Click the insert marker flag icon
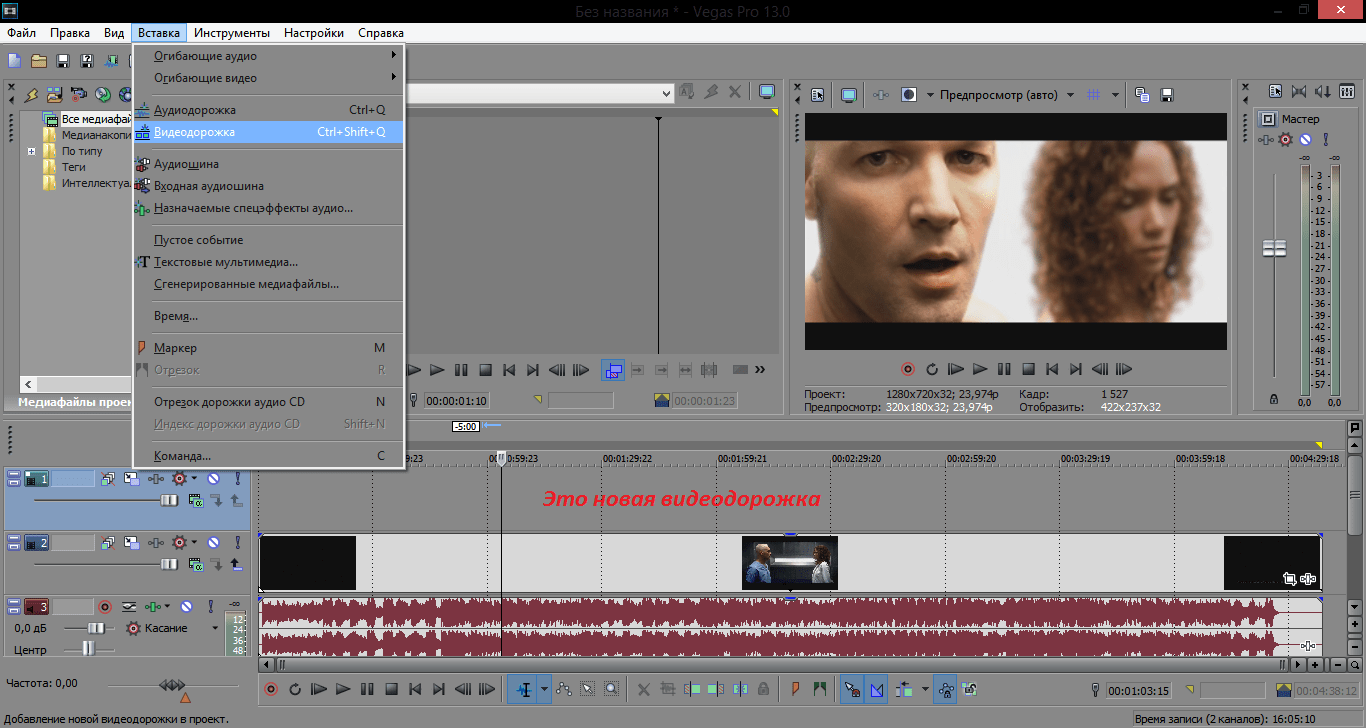Screen dimensions: 1366x728 click(795, 689)
